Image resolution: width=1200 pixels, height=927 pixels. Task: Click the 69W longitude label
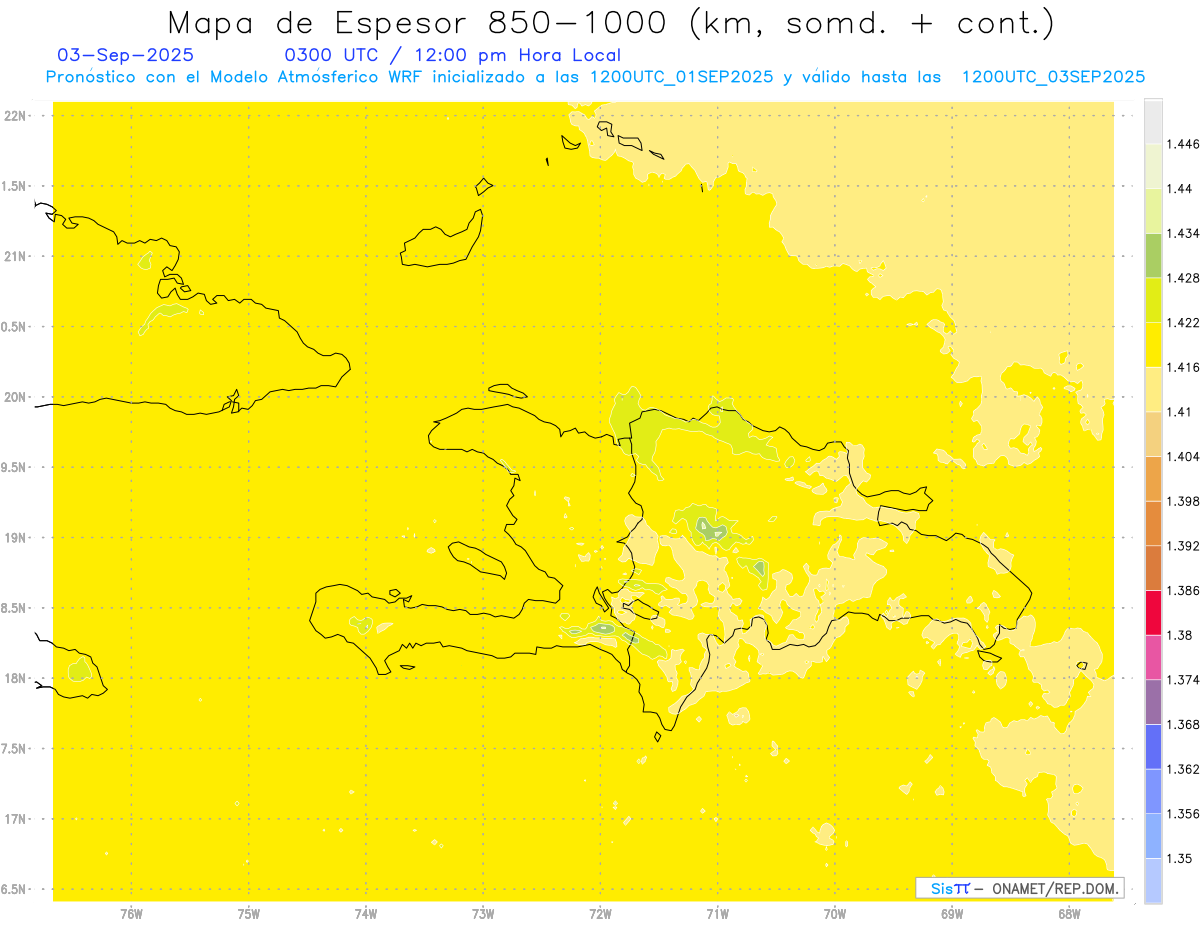pos(952,913)
